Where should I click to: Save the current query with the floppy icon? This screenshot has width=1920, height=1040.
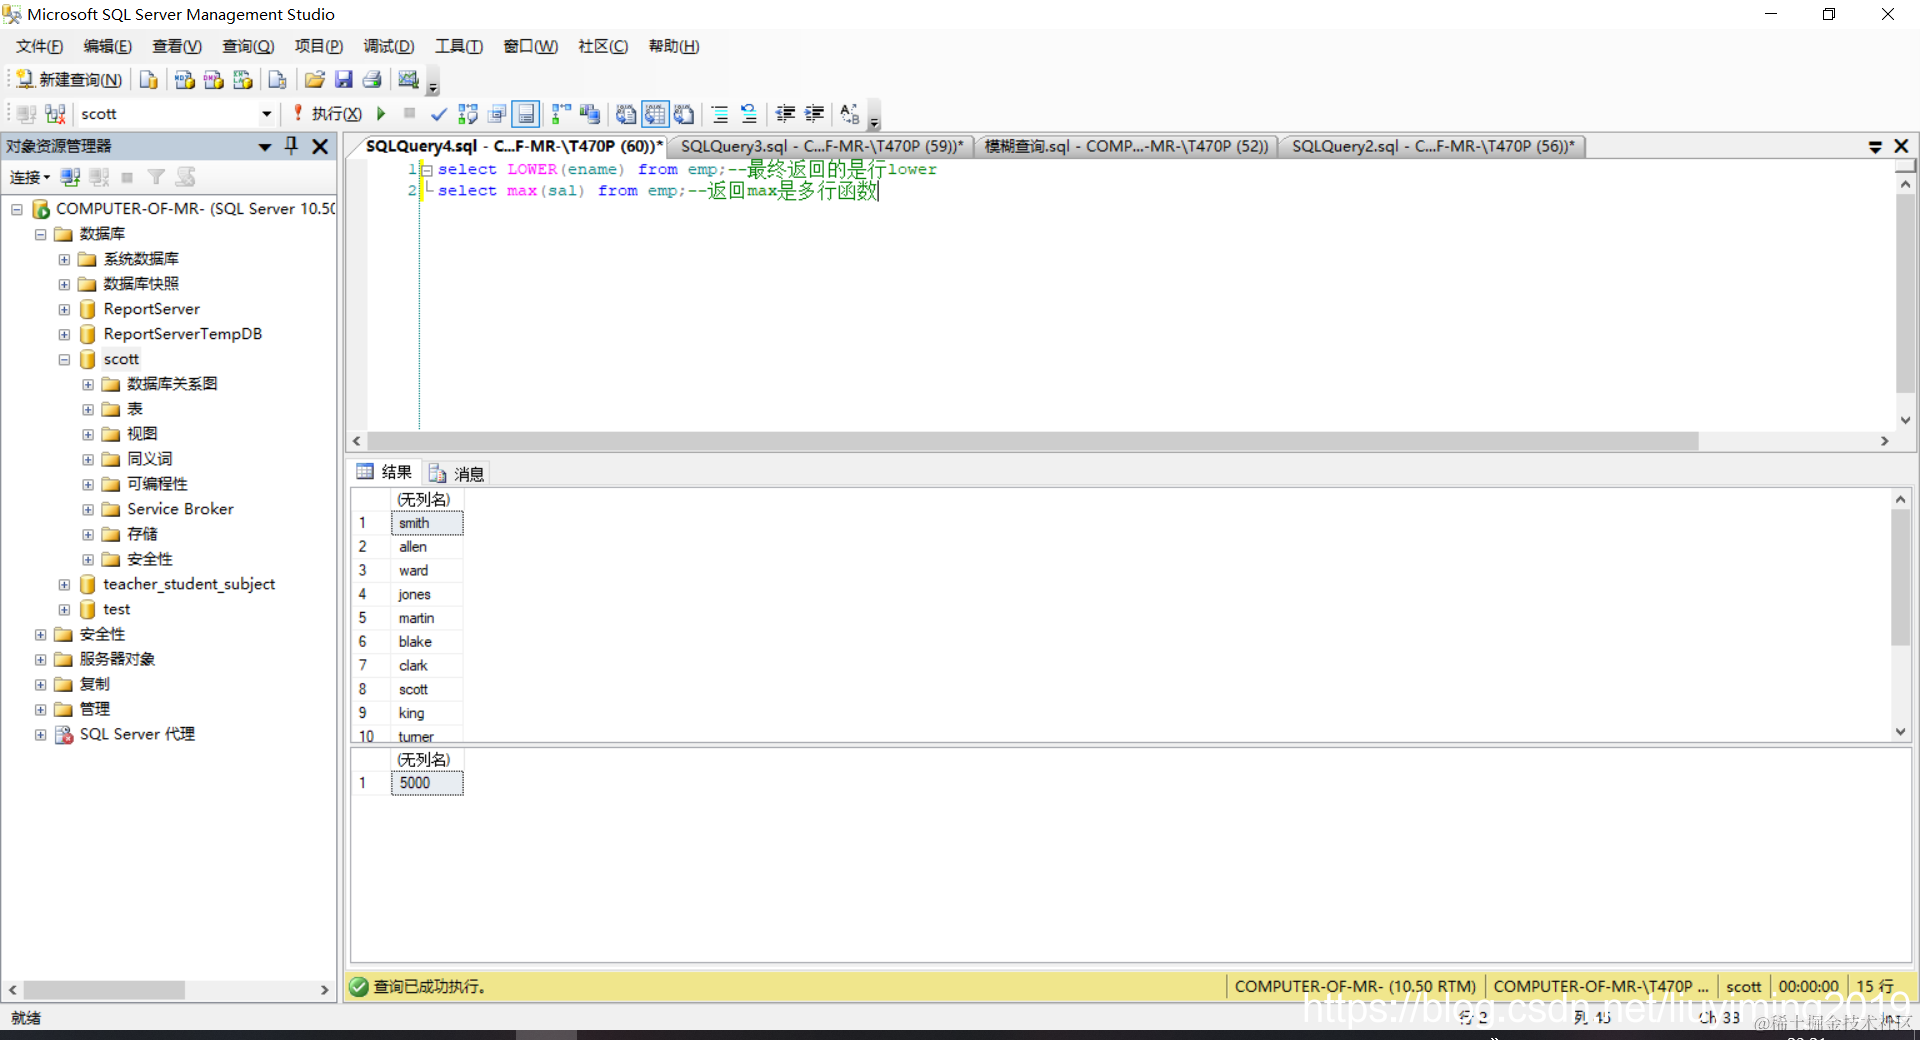pos(343,80)
